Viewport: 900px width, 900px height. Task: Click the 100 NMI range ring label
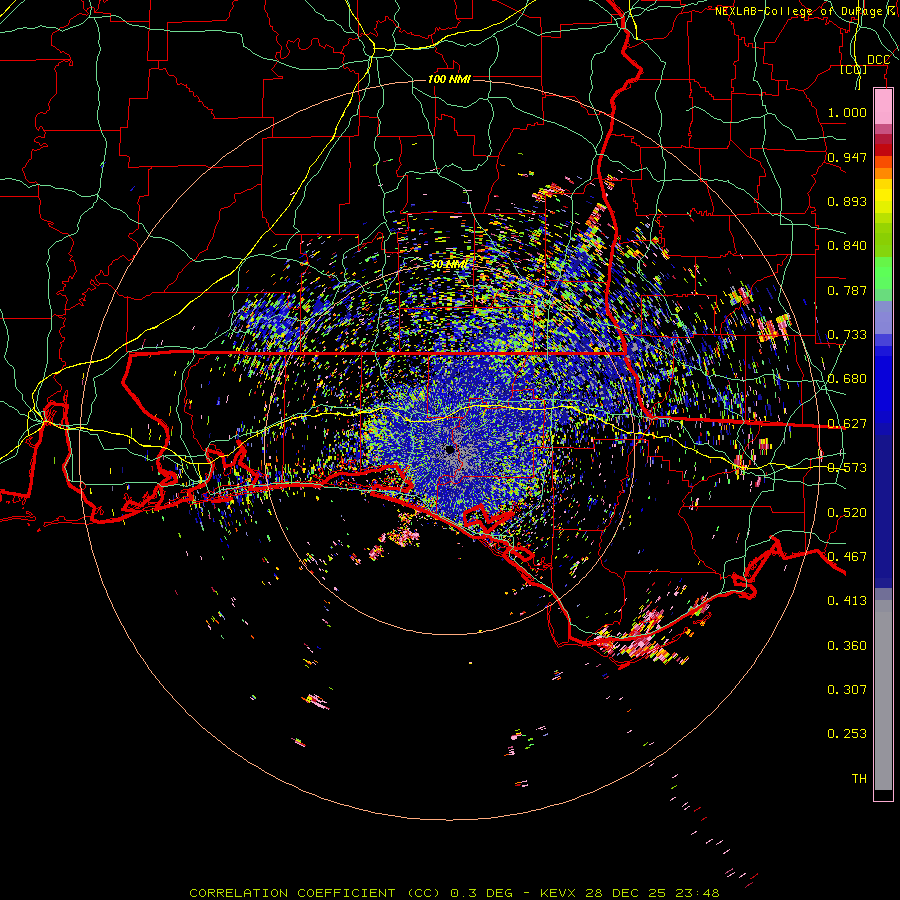449,79
